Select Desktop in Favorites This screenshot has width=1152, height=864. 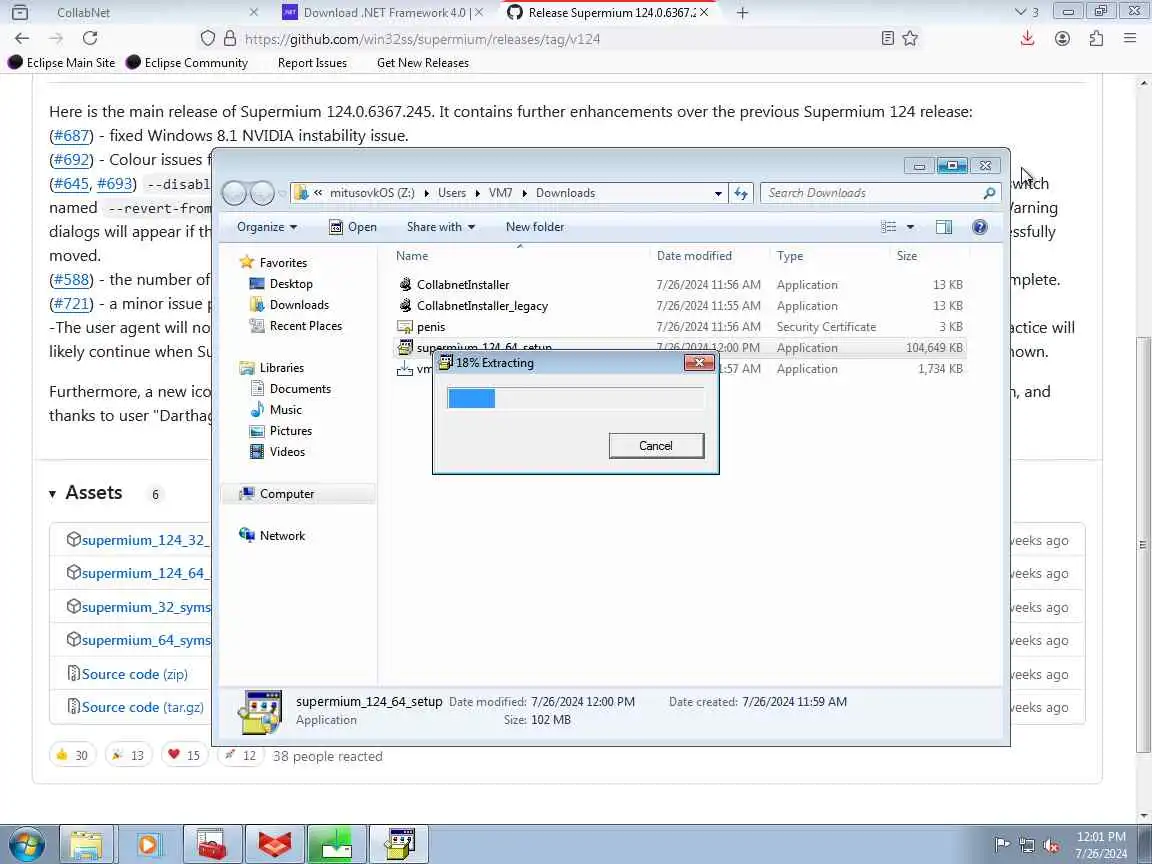291,284
